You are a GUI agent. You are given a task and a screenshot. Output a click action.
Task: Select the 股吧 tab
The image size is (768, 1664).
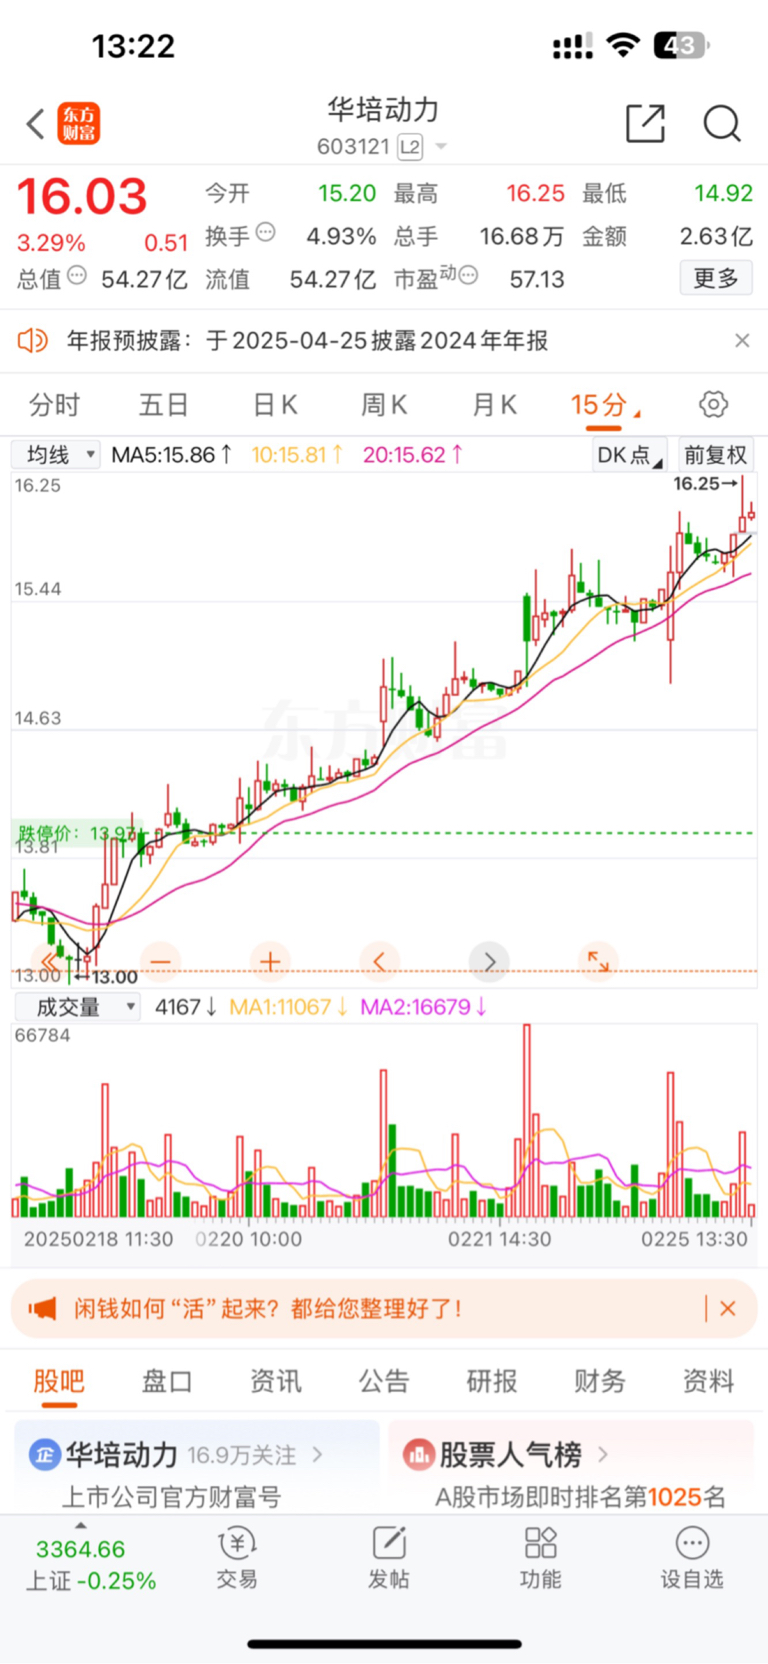[59, 1381]
